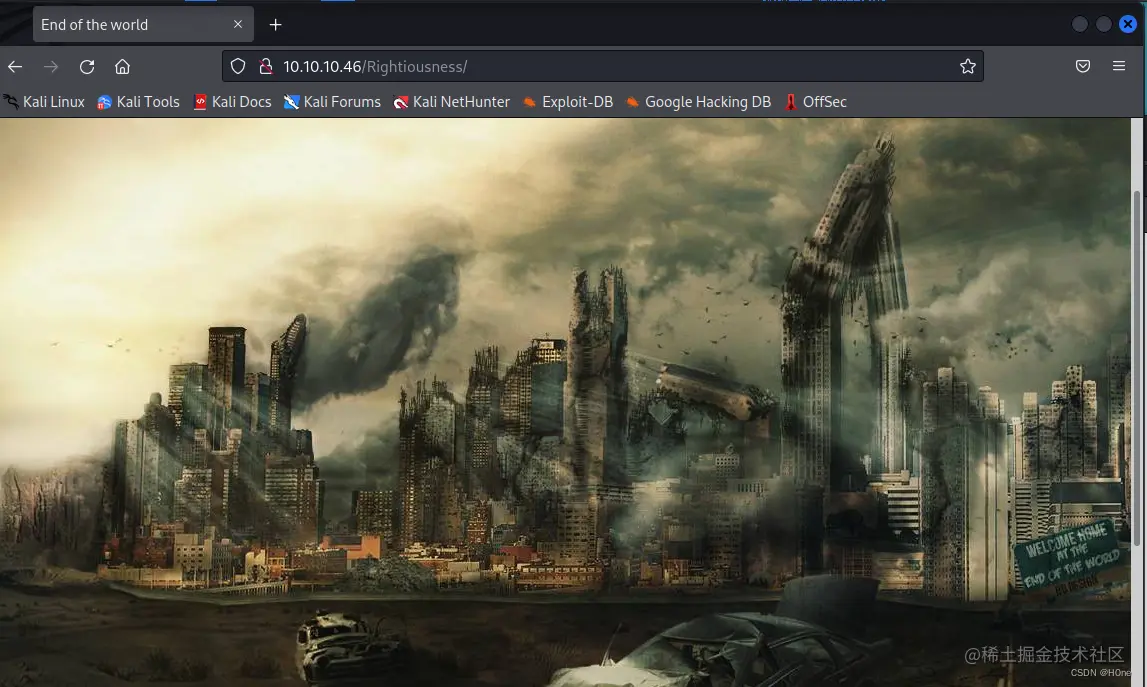The height and width of the screenshot is (687, 1147).
Task: Open tracking protection shield info
Action: pos(238,67)
